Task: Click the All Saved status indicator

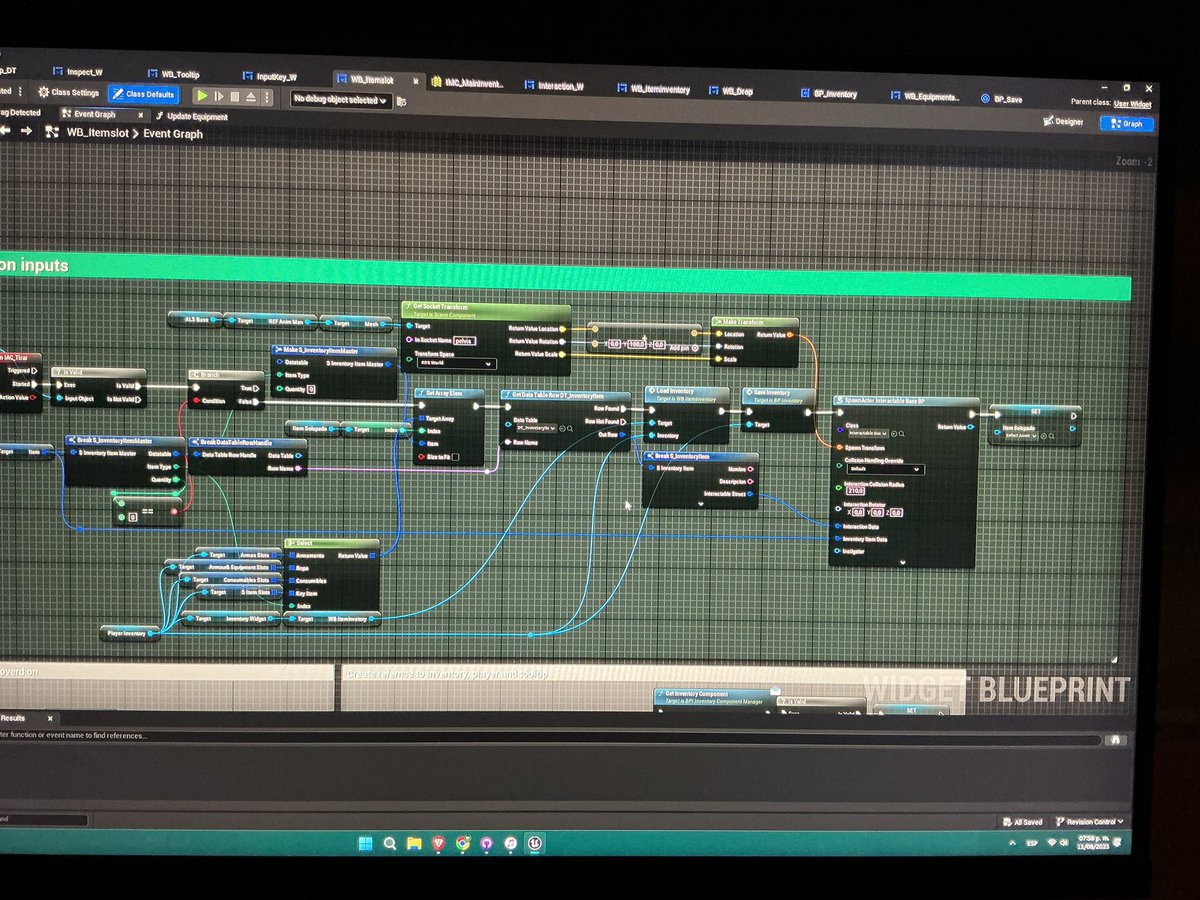Action: 1023,821
